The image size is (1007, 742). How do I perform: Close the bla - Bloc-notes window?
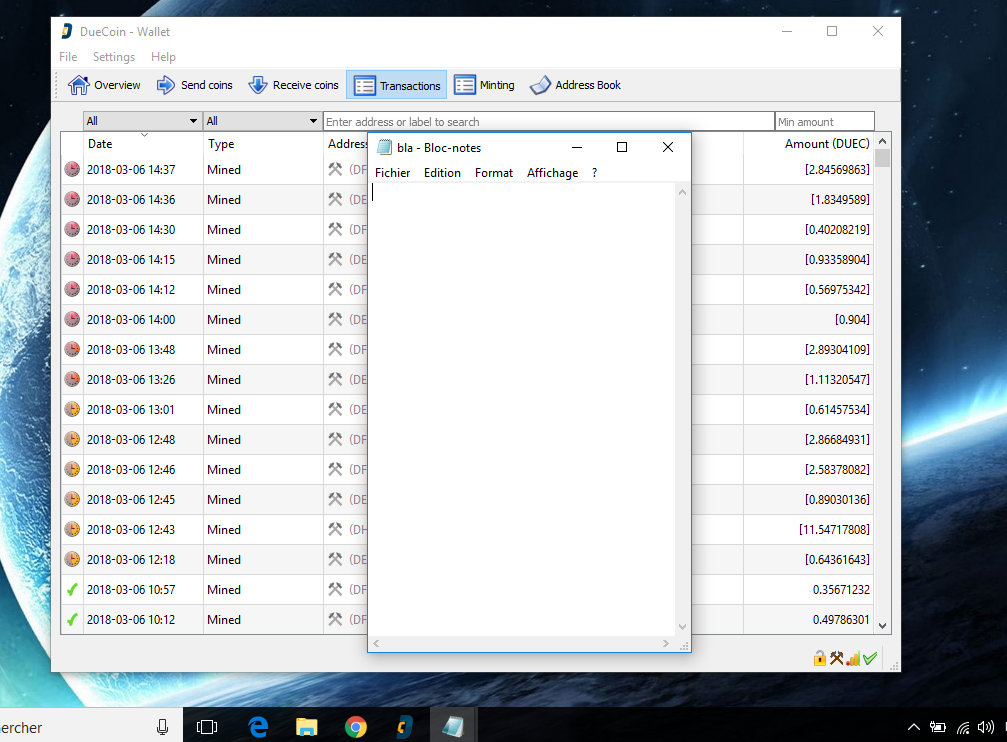tap(668, 147)
